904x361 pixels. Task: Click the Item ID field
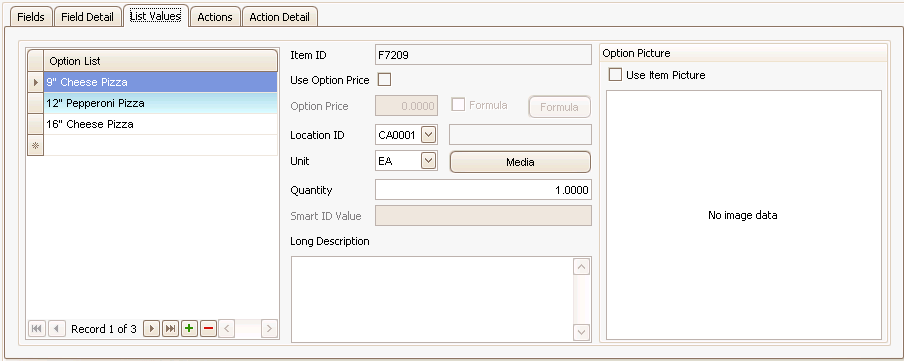pyautogui.click(x=483, y=55)
